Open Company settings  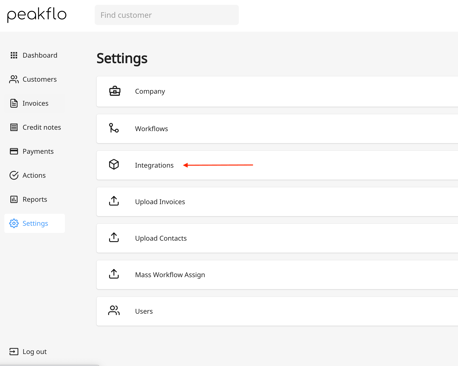coord(277,91)
